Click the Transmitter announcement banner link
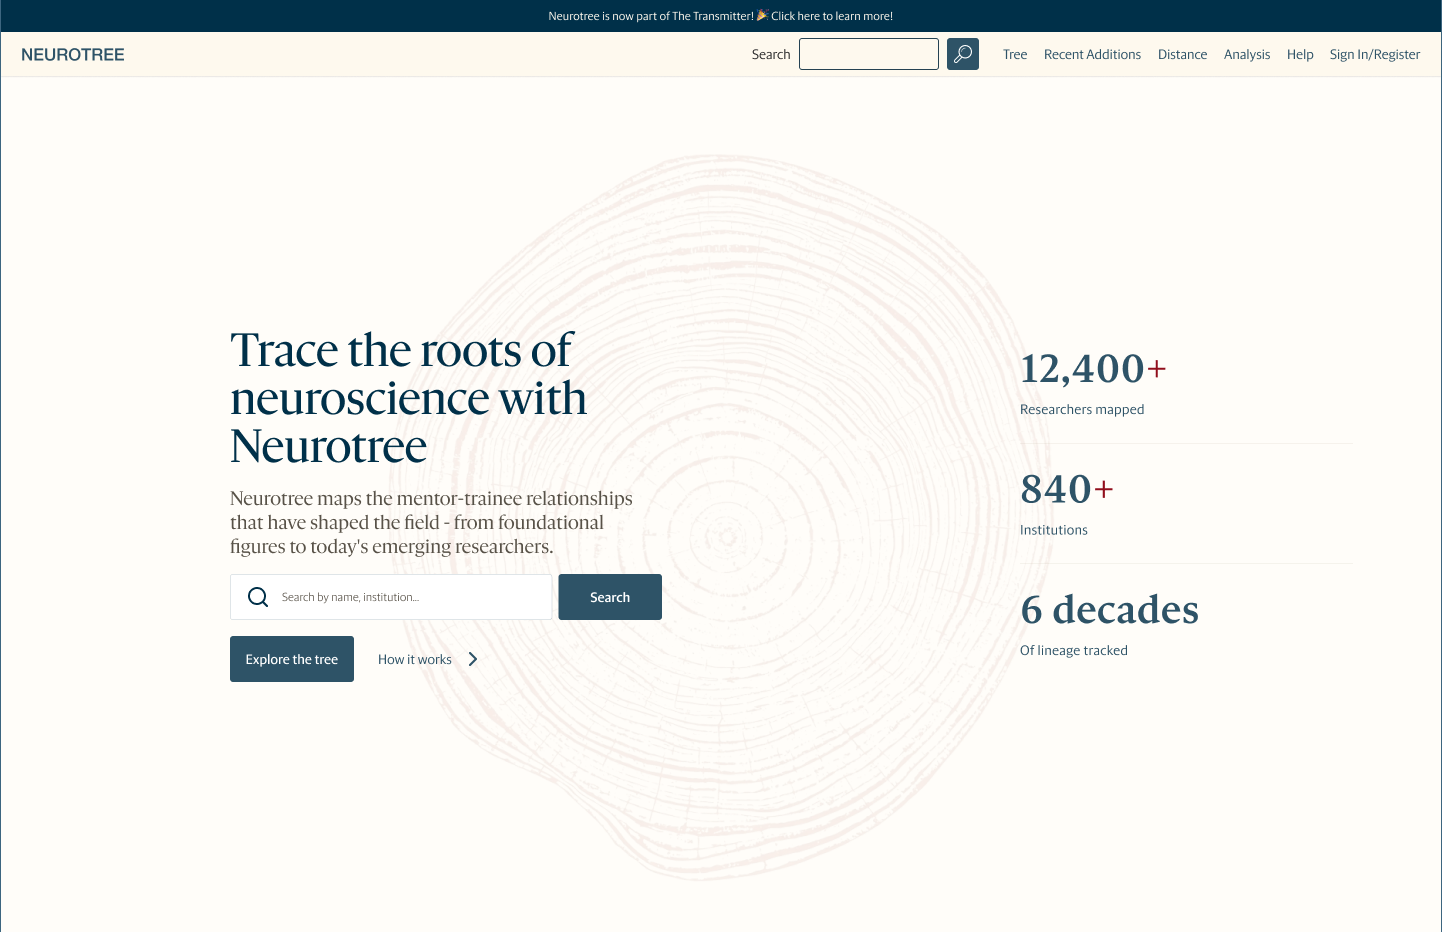Viewport: 1442px width, 932px height. pos(720,16)
